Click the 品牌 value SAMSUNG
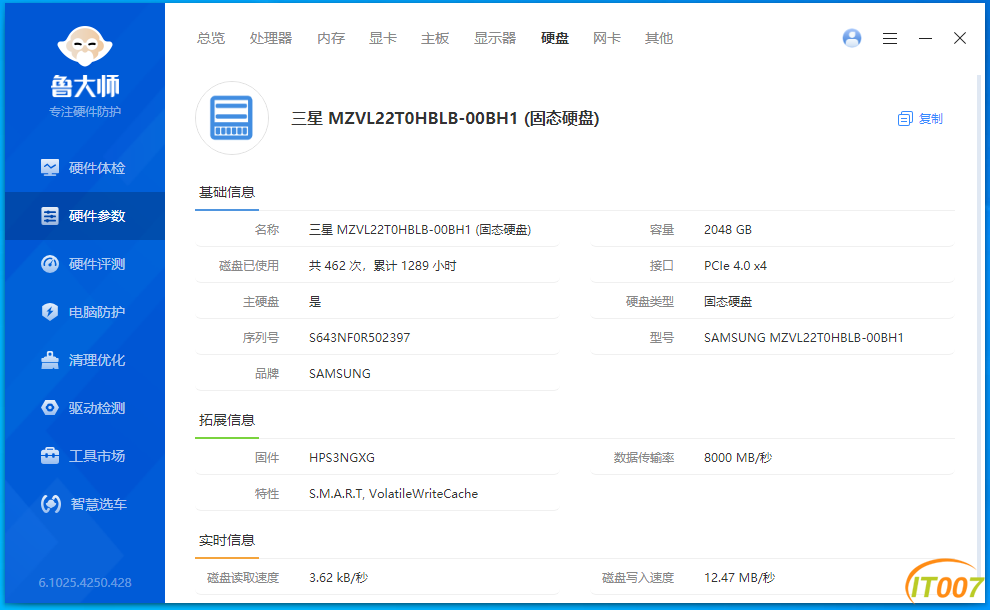The height and width of the screenshot is (610, 990). (340, 374)
